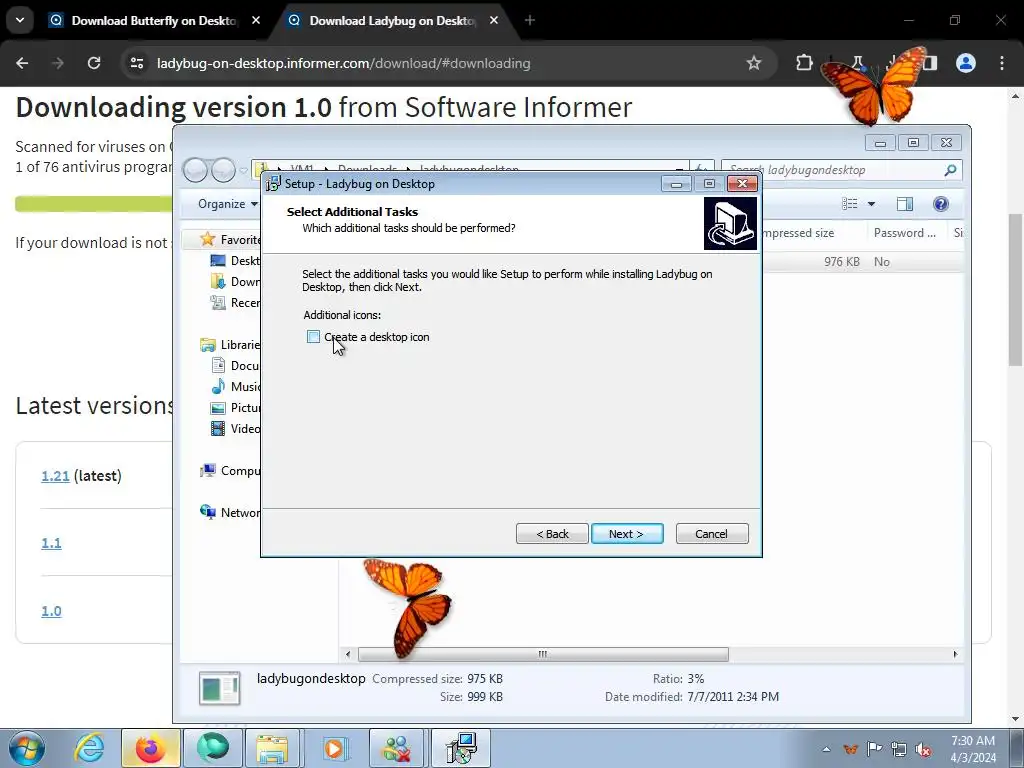Click Explorer horizontal scrollbar right arrow

click(x=955, y=654)
